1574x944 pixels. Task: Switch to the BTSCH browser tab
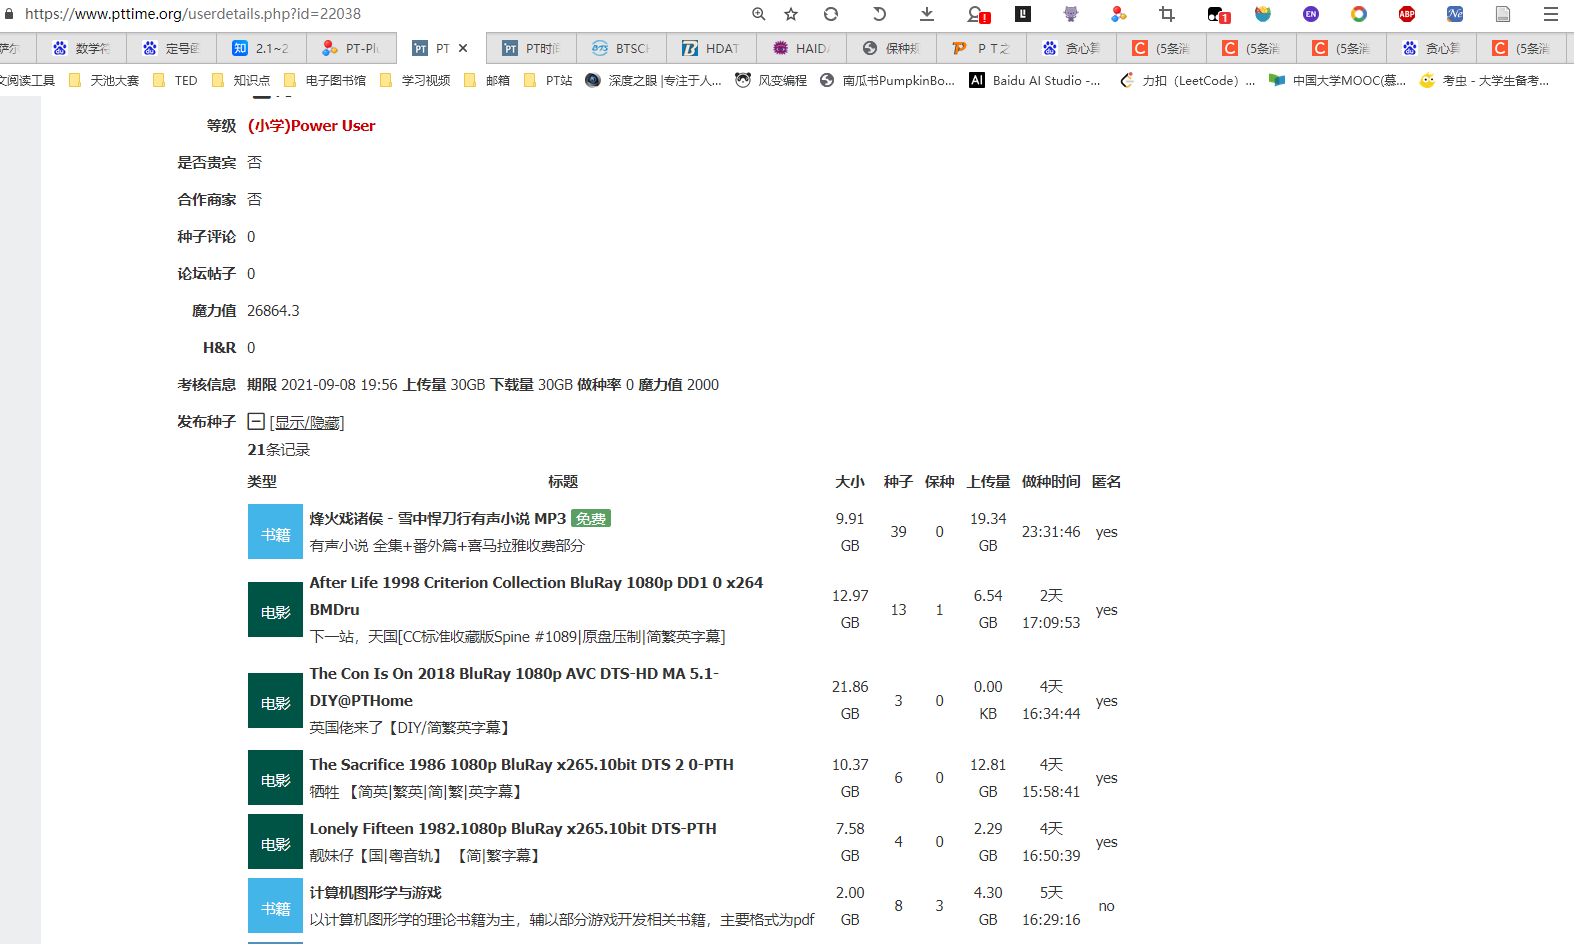click(x=621, y=48)
